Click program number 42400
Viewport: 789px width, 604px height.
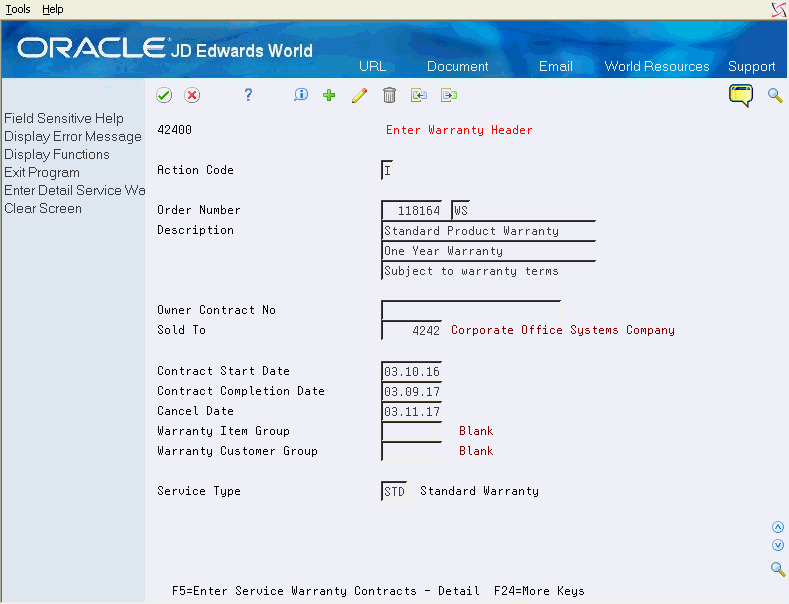point(174,130)
